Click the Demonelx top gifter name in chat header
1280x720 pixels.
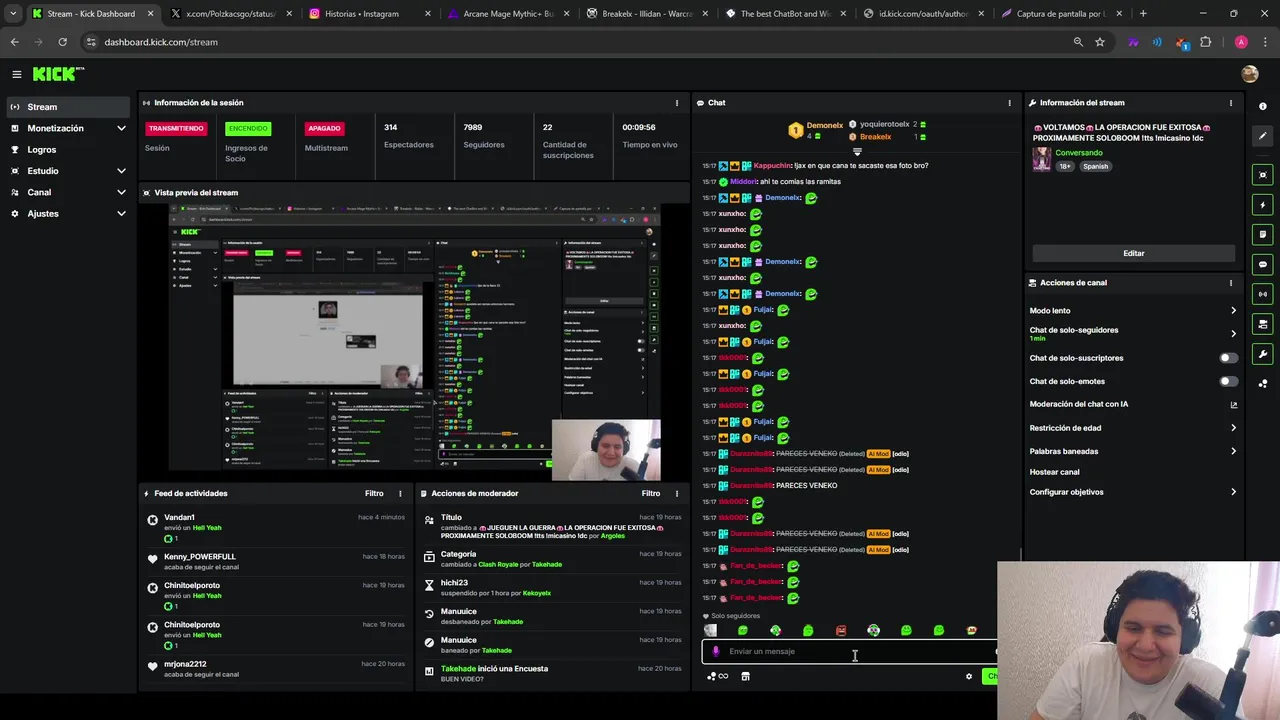click(x=825, y=126)
